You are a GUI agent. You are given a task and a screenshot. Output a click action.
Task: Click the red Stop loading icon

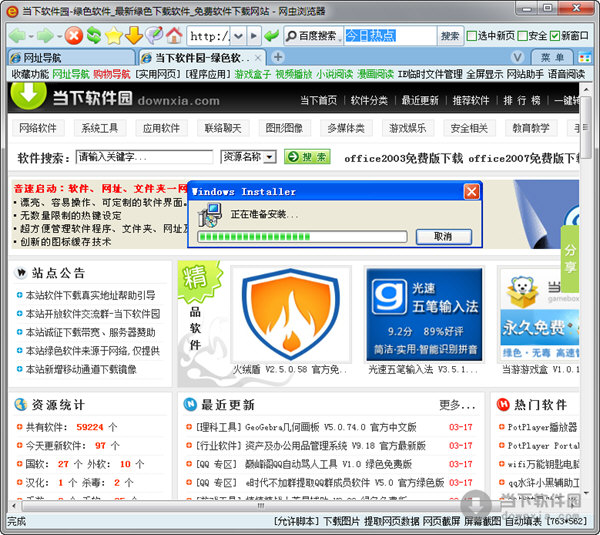pos(74,36)
